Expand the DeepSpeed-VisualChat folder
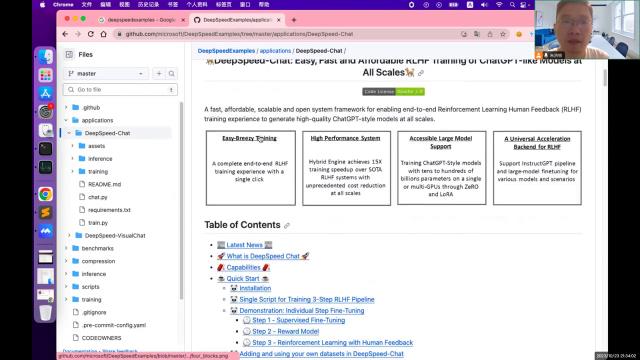Image resolution: width=640 pixels, height=360 pixels. click(x=69, y=236)
